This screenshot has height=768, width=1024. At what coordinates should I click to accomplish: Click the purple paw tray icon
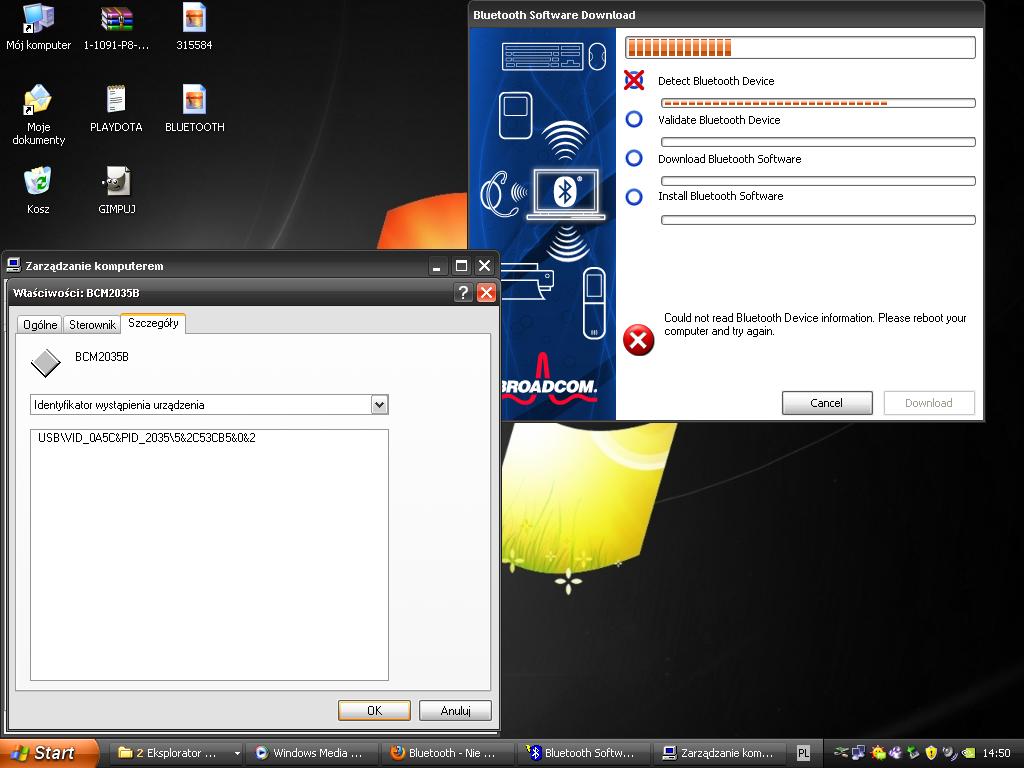(896, 753)
